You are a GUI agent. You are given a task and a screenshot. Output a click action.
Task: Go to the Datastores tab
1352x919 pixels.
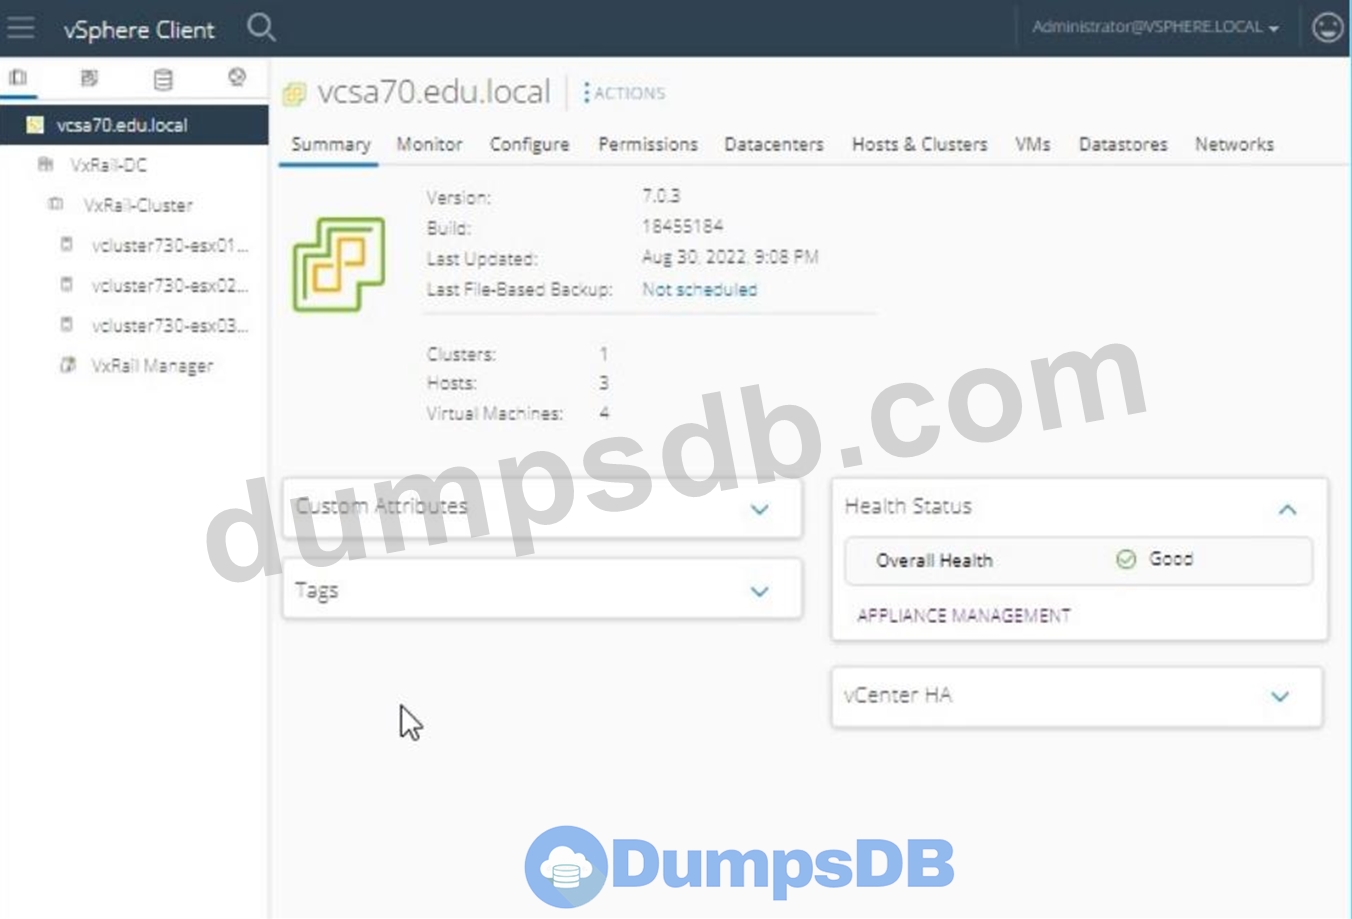click(x=1122, y=144)
